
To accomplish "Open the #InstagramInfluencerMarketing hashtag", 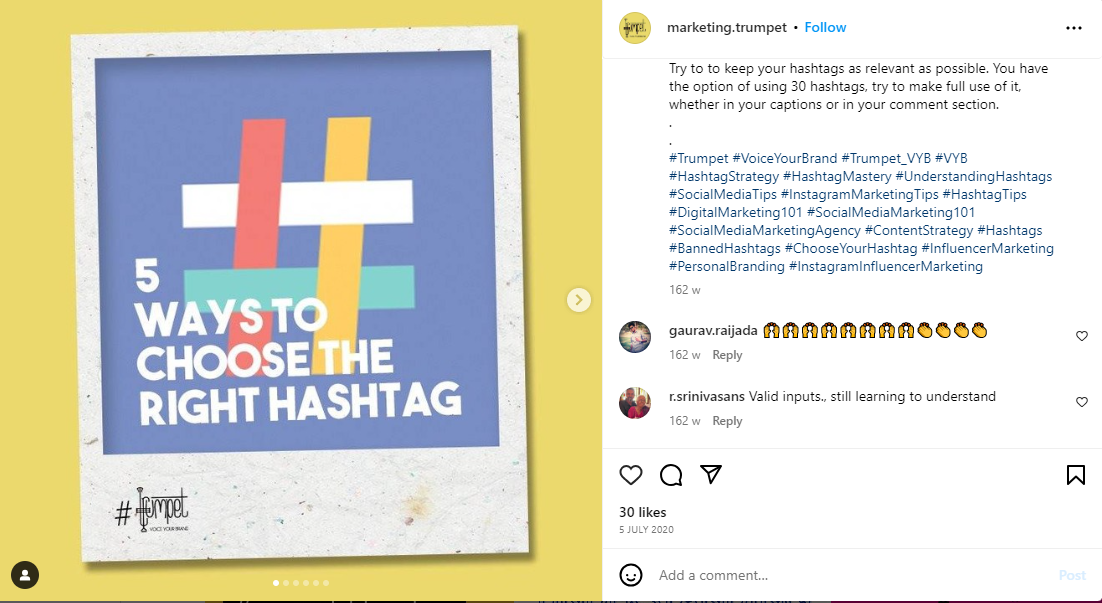I will point(885,266).
